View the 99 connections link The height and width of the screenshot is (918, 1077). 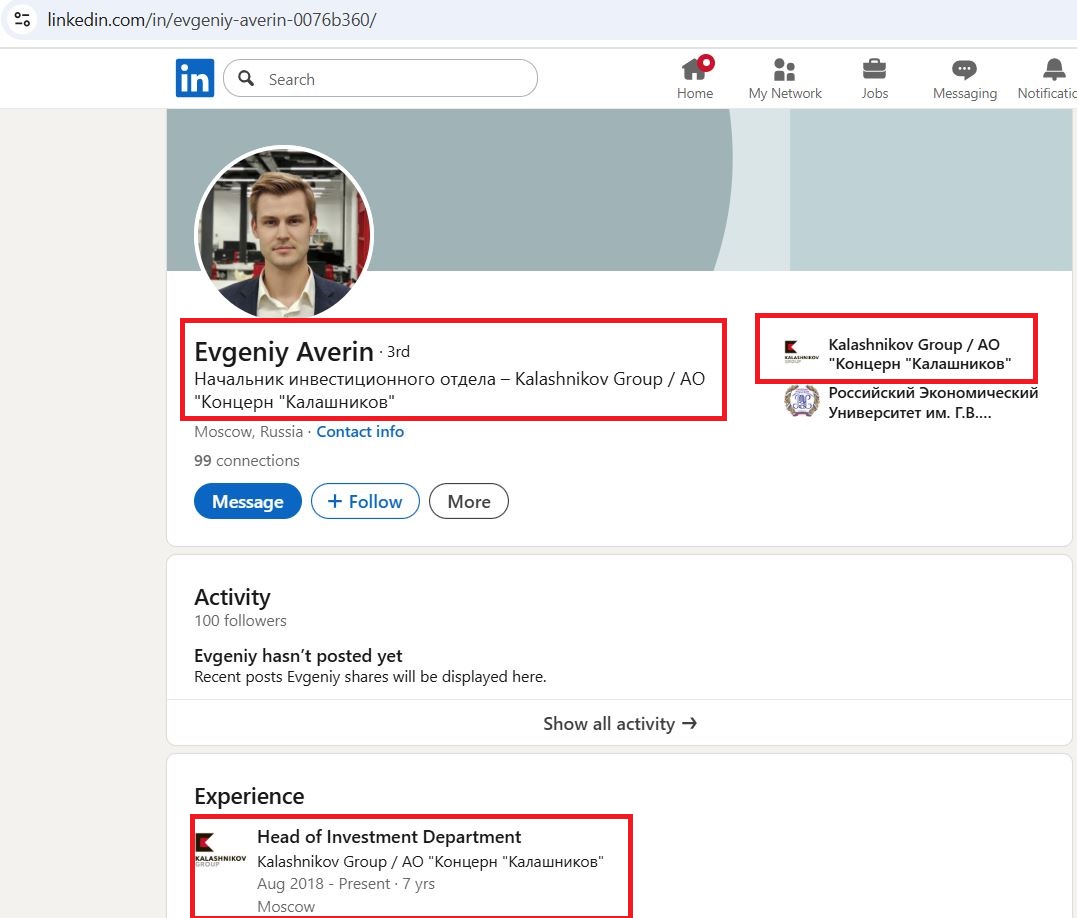coord(247,461)
